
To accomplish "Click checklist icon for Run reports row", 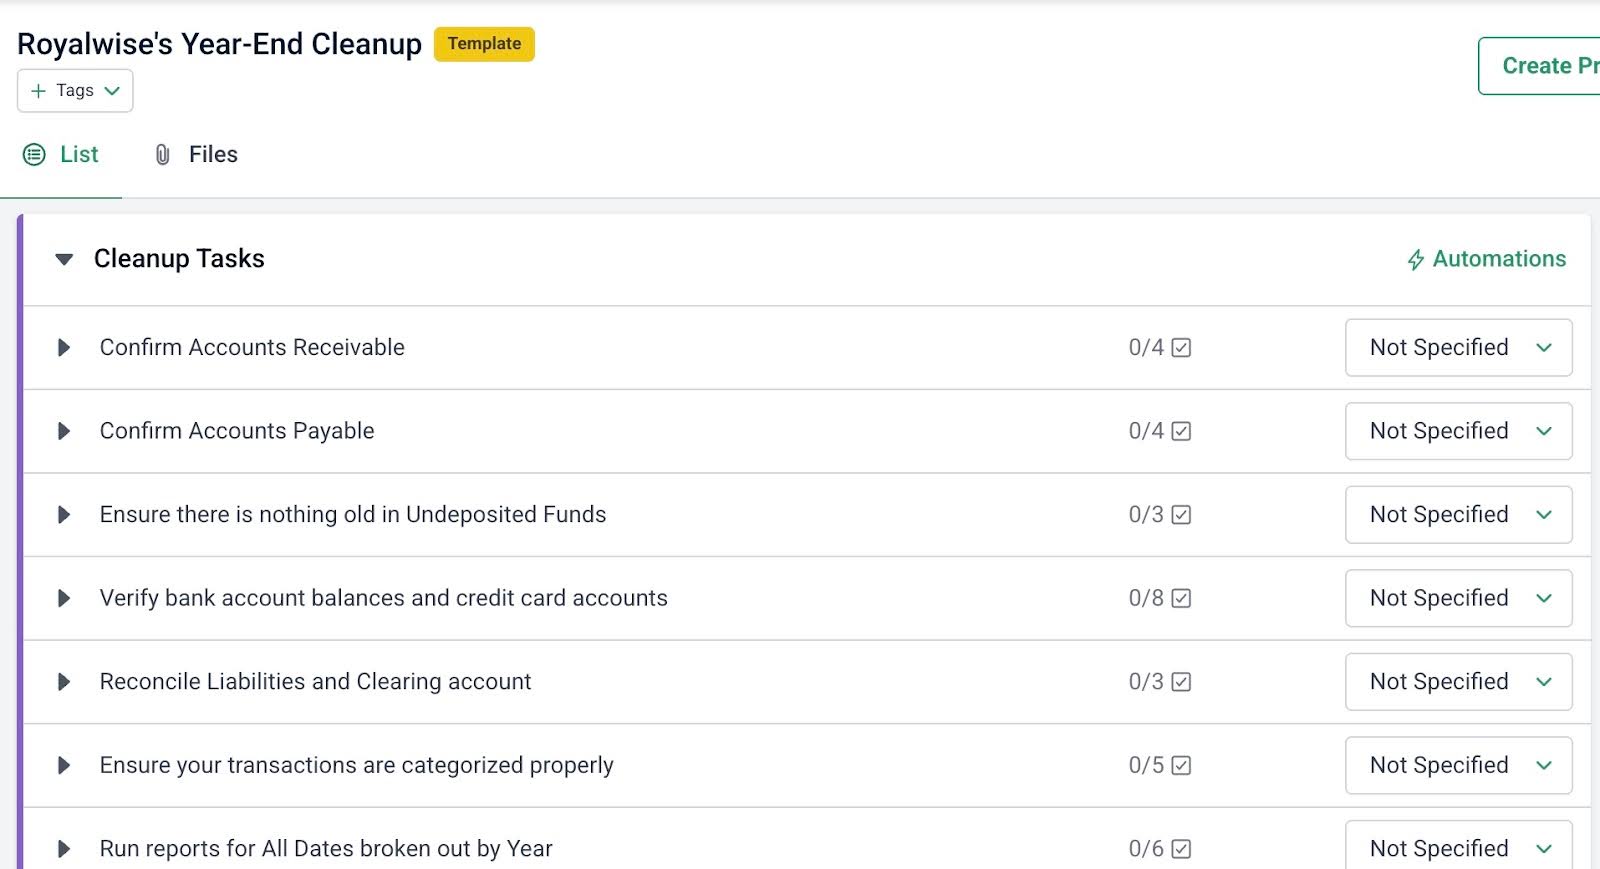I will [x=1181, y=849].
